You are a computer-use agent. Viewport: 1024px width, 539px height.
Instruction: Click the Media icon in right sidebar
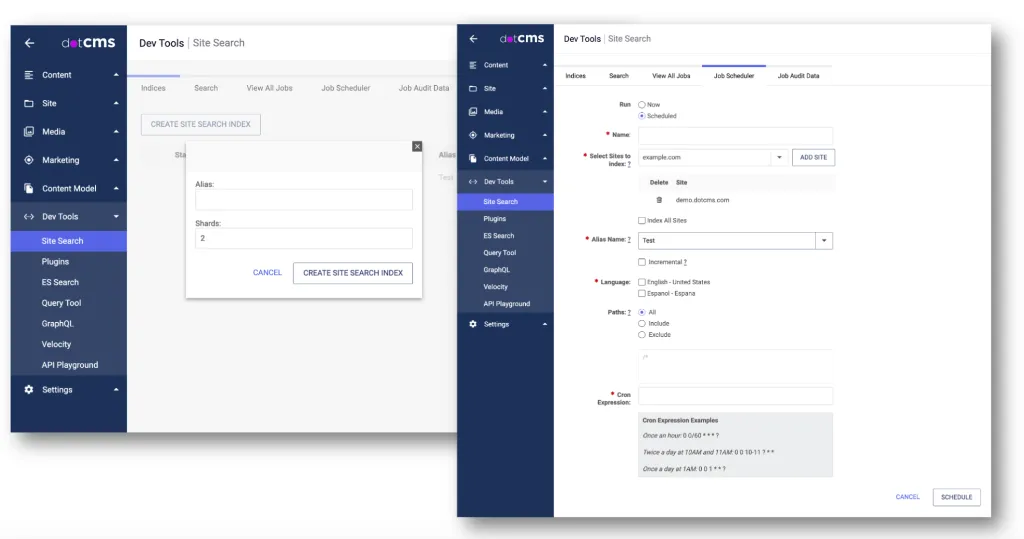click(x=473, y=112)
